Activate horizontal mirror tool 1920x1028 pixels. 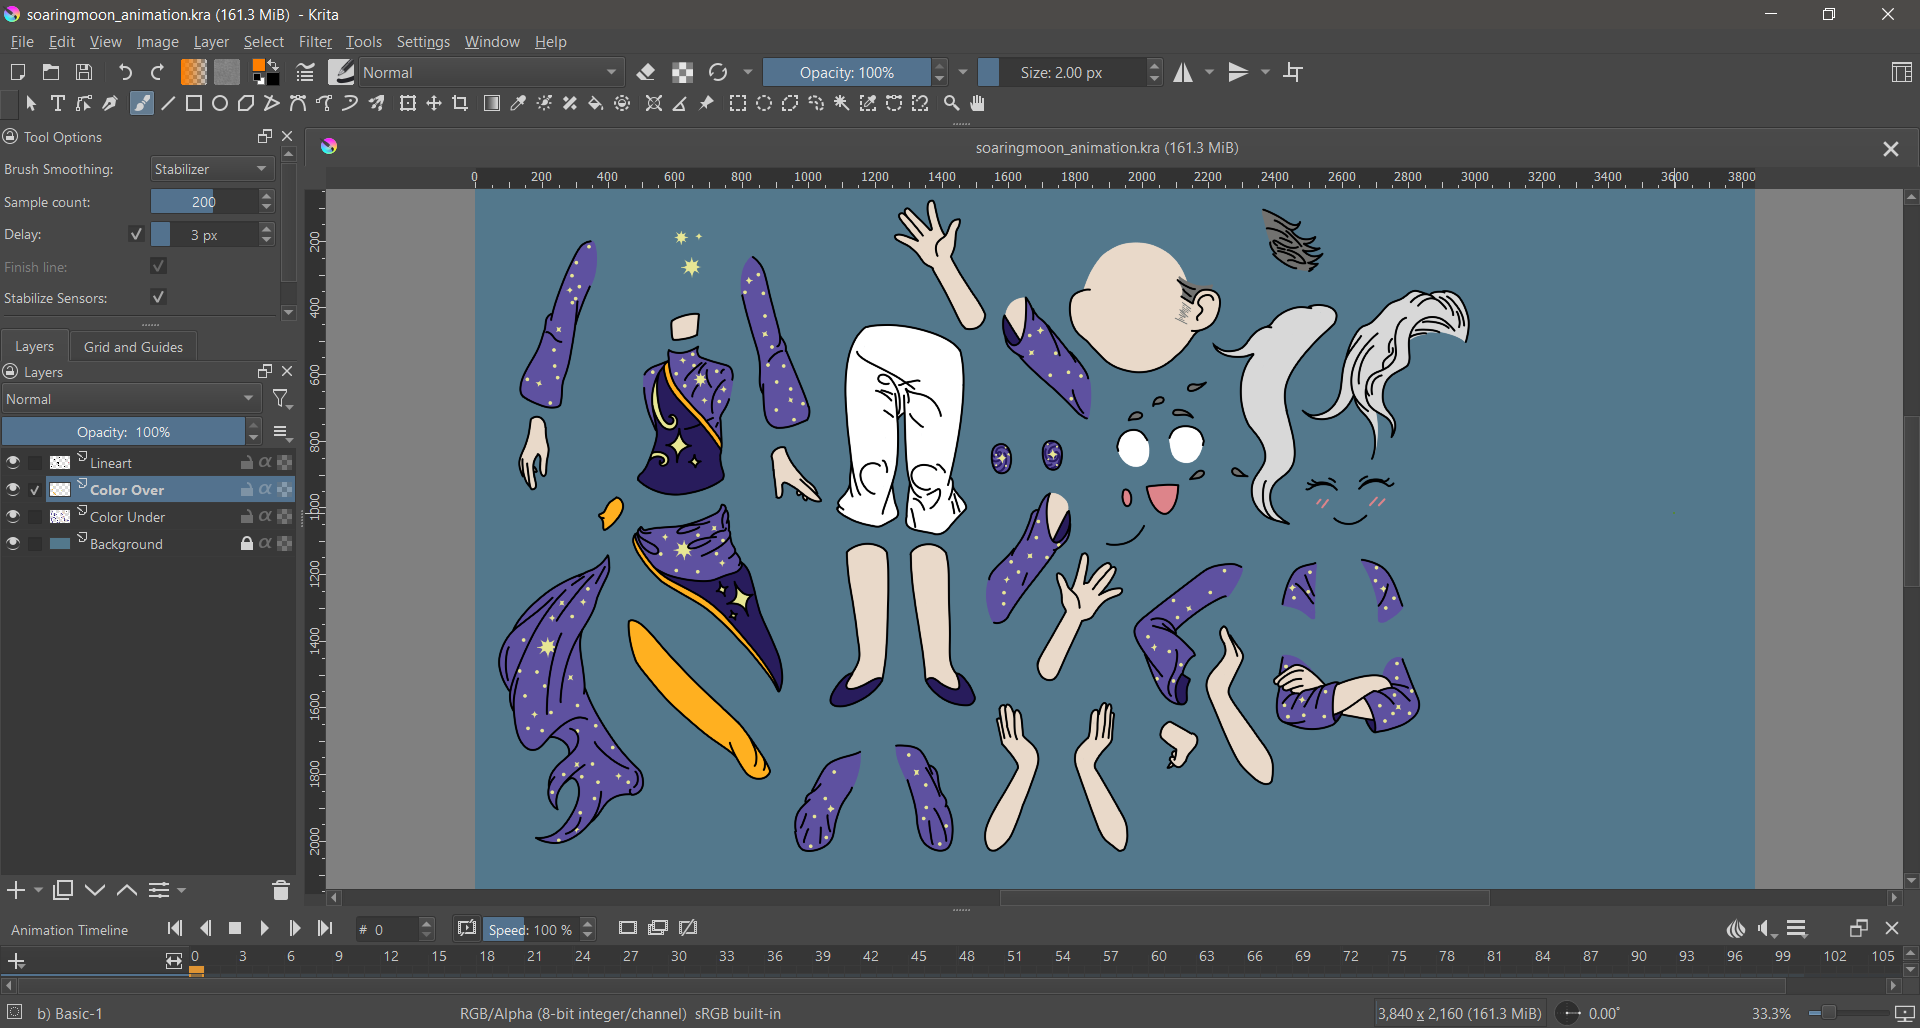[x=1184, y=72]
